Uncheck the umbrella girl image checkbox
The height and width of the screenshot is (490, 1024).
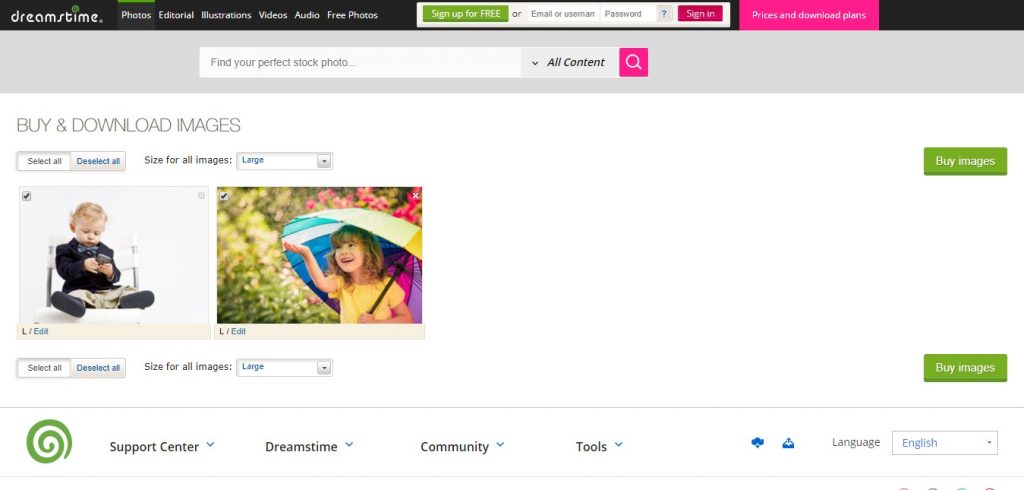coord(224,196)
